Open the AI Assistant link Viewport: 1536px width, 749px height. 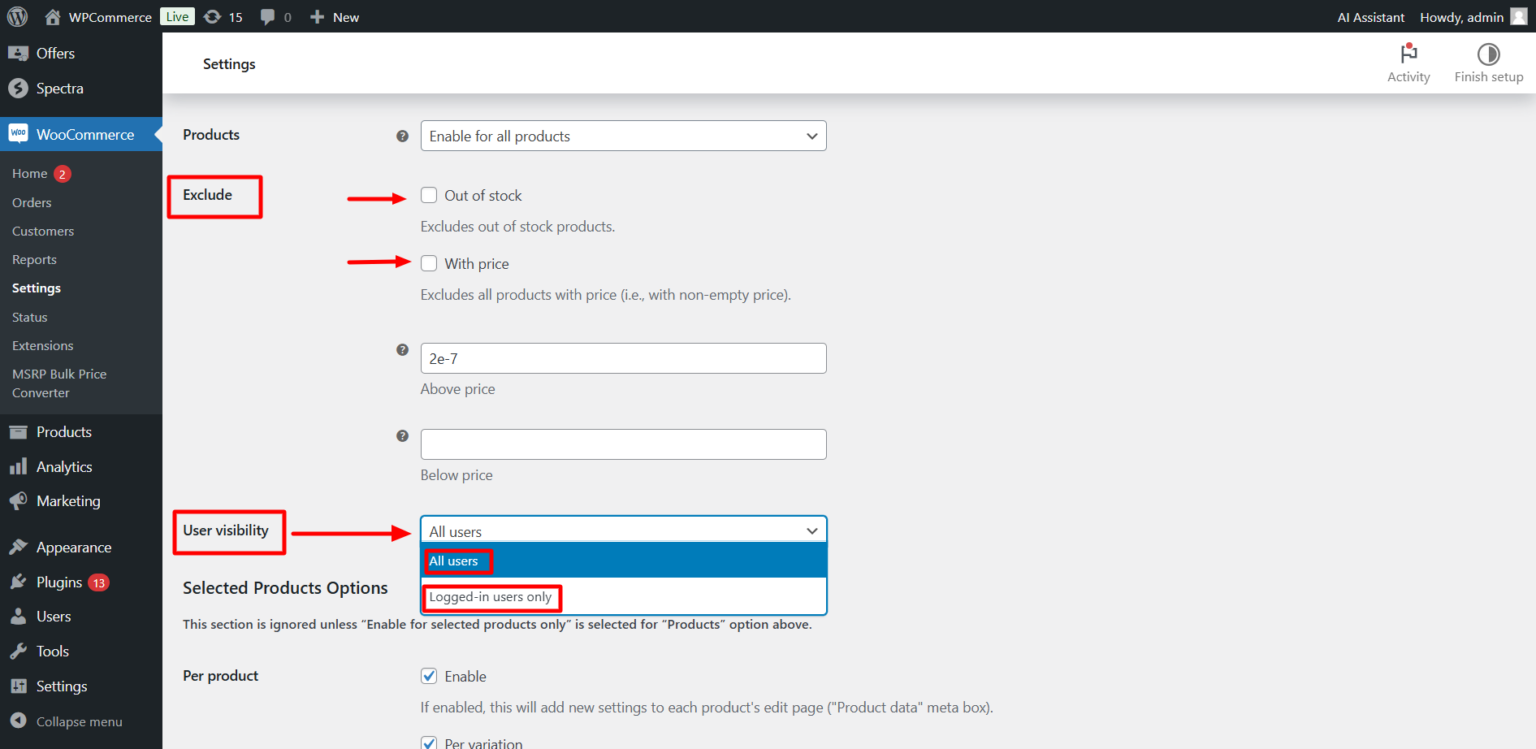coord(1370,17)
